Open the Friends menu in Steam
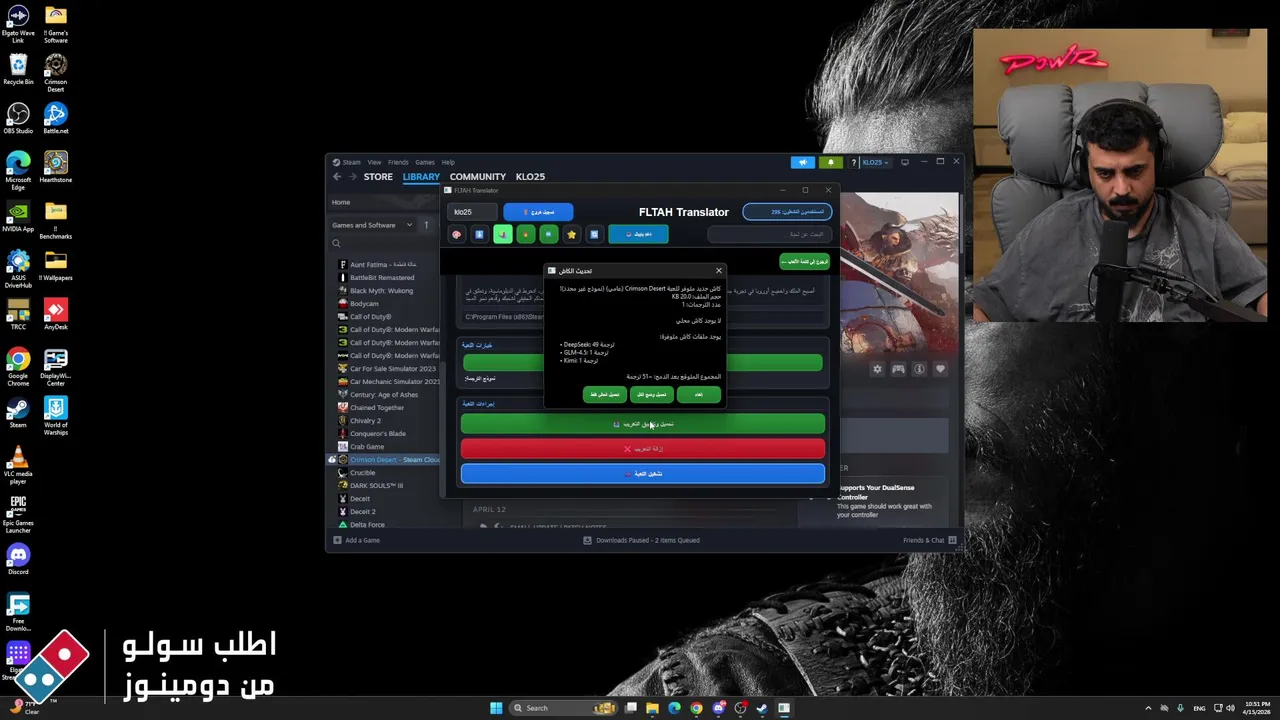The image size is (1280, 720). click(x=398, y=162)
